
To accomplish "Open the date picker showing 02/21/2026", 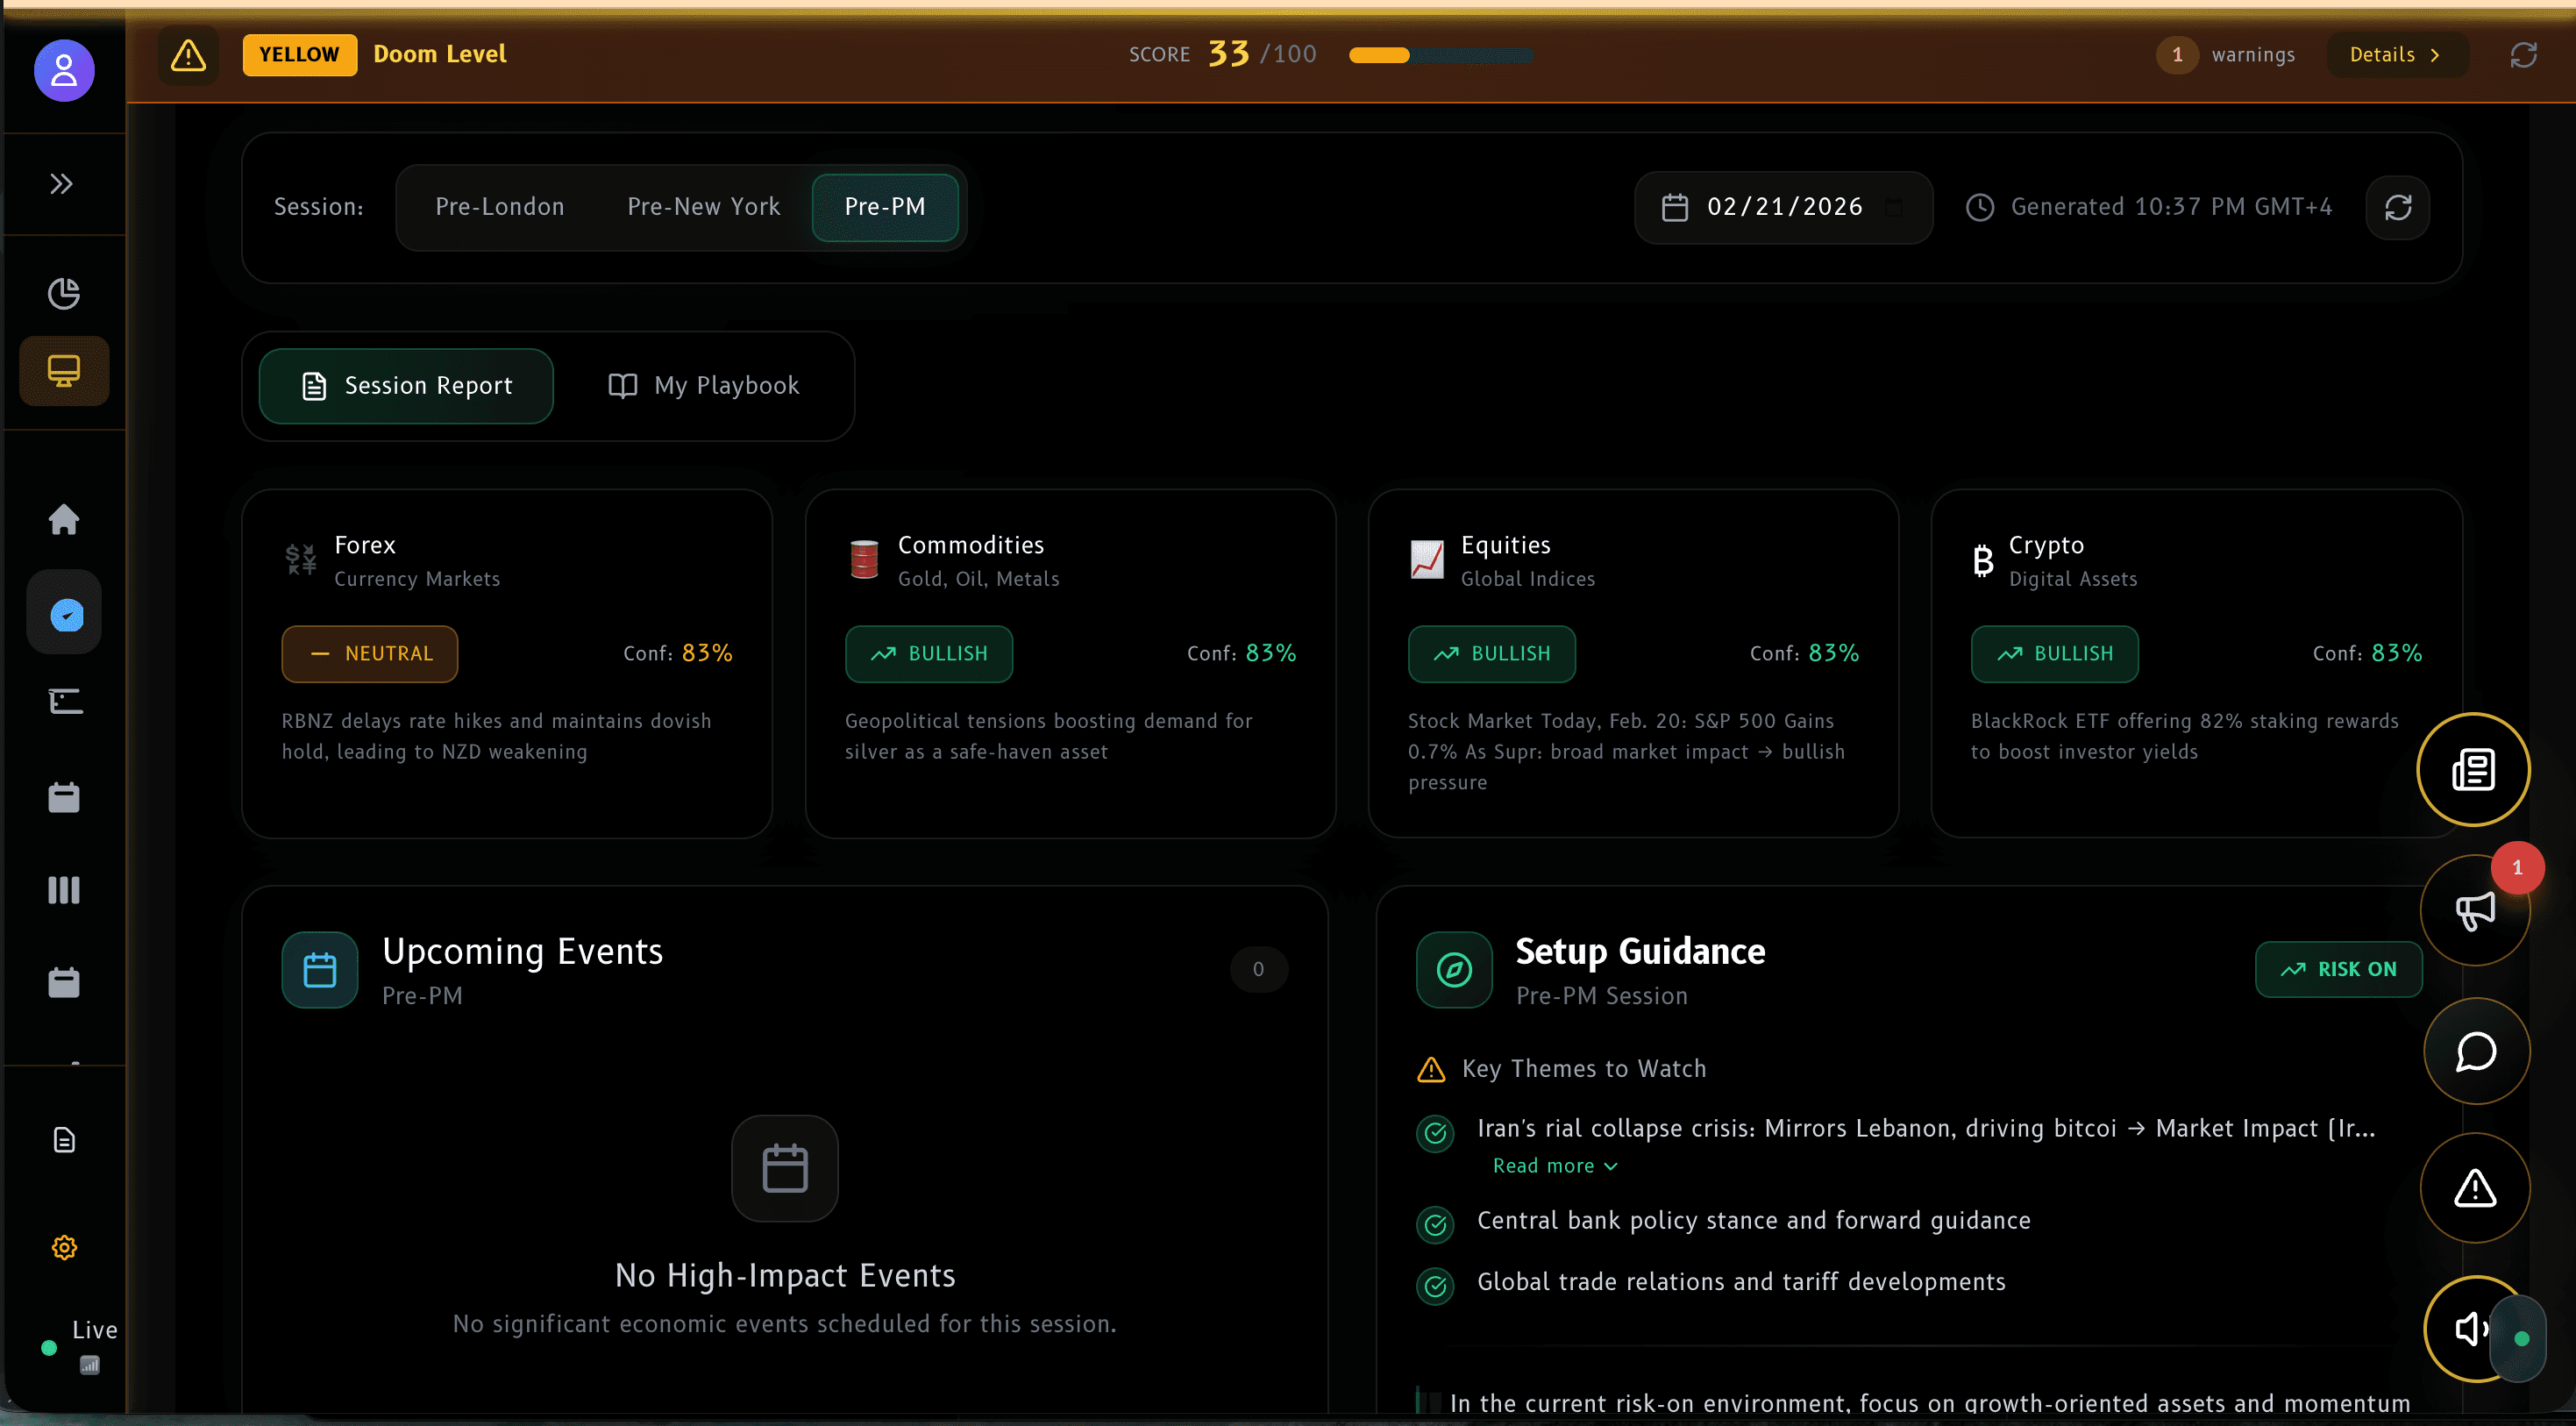I will click(1783, 207).
